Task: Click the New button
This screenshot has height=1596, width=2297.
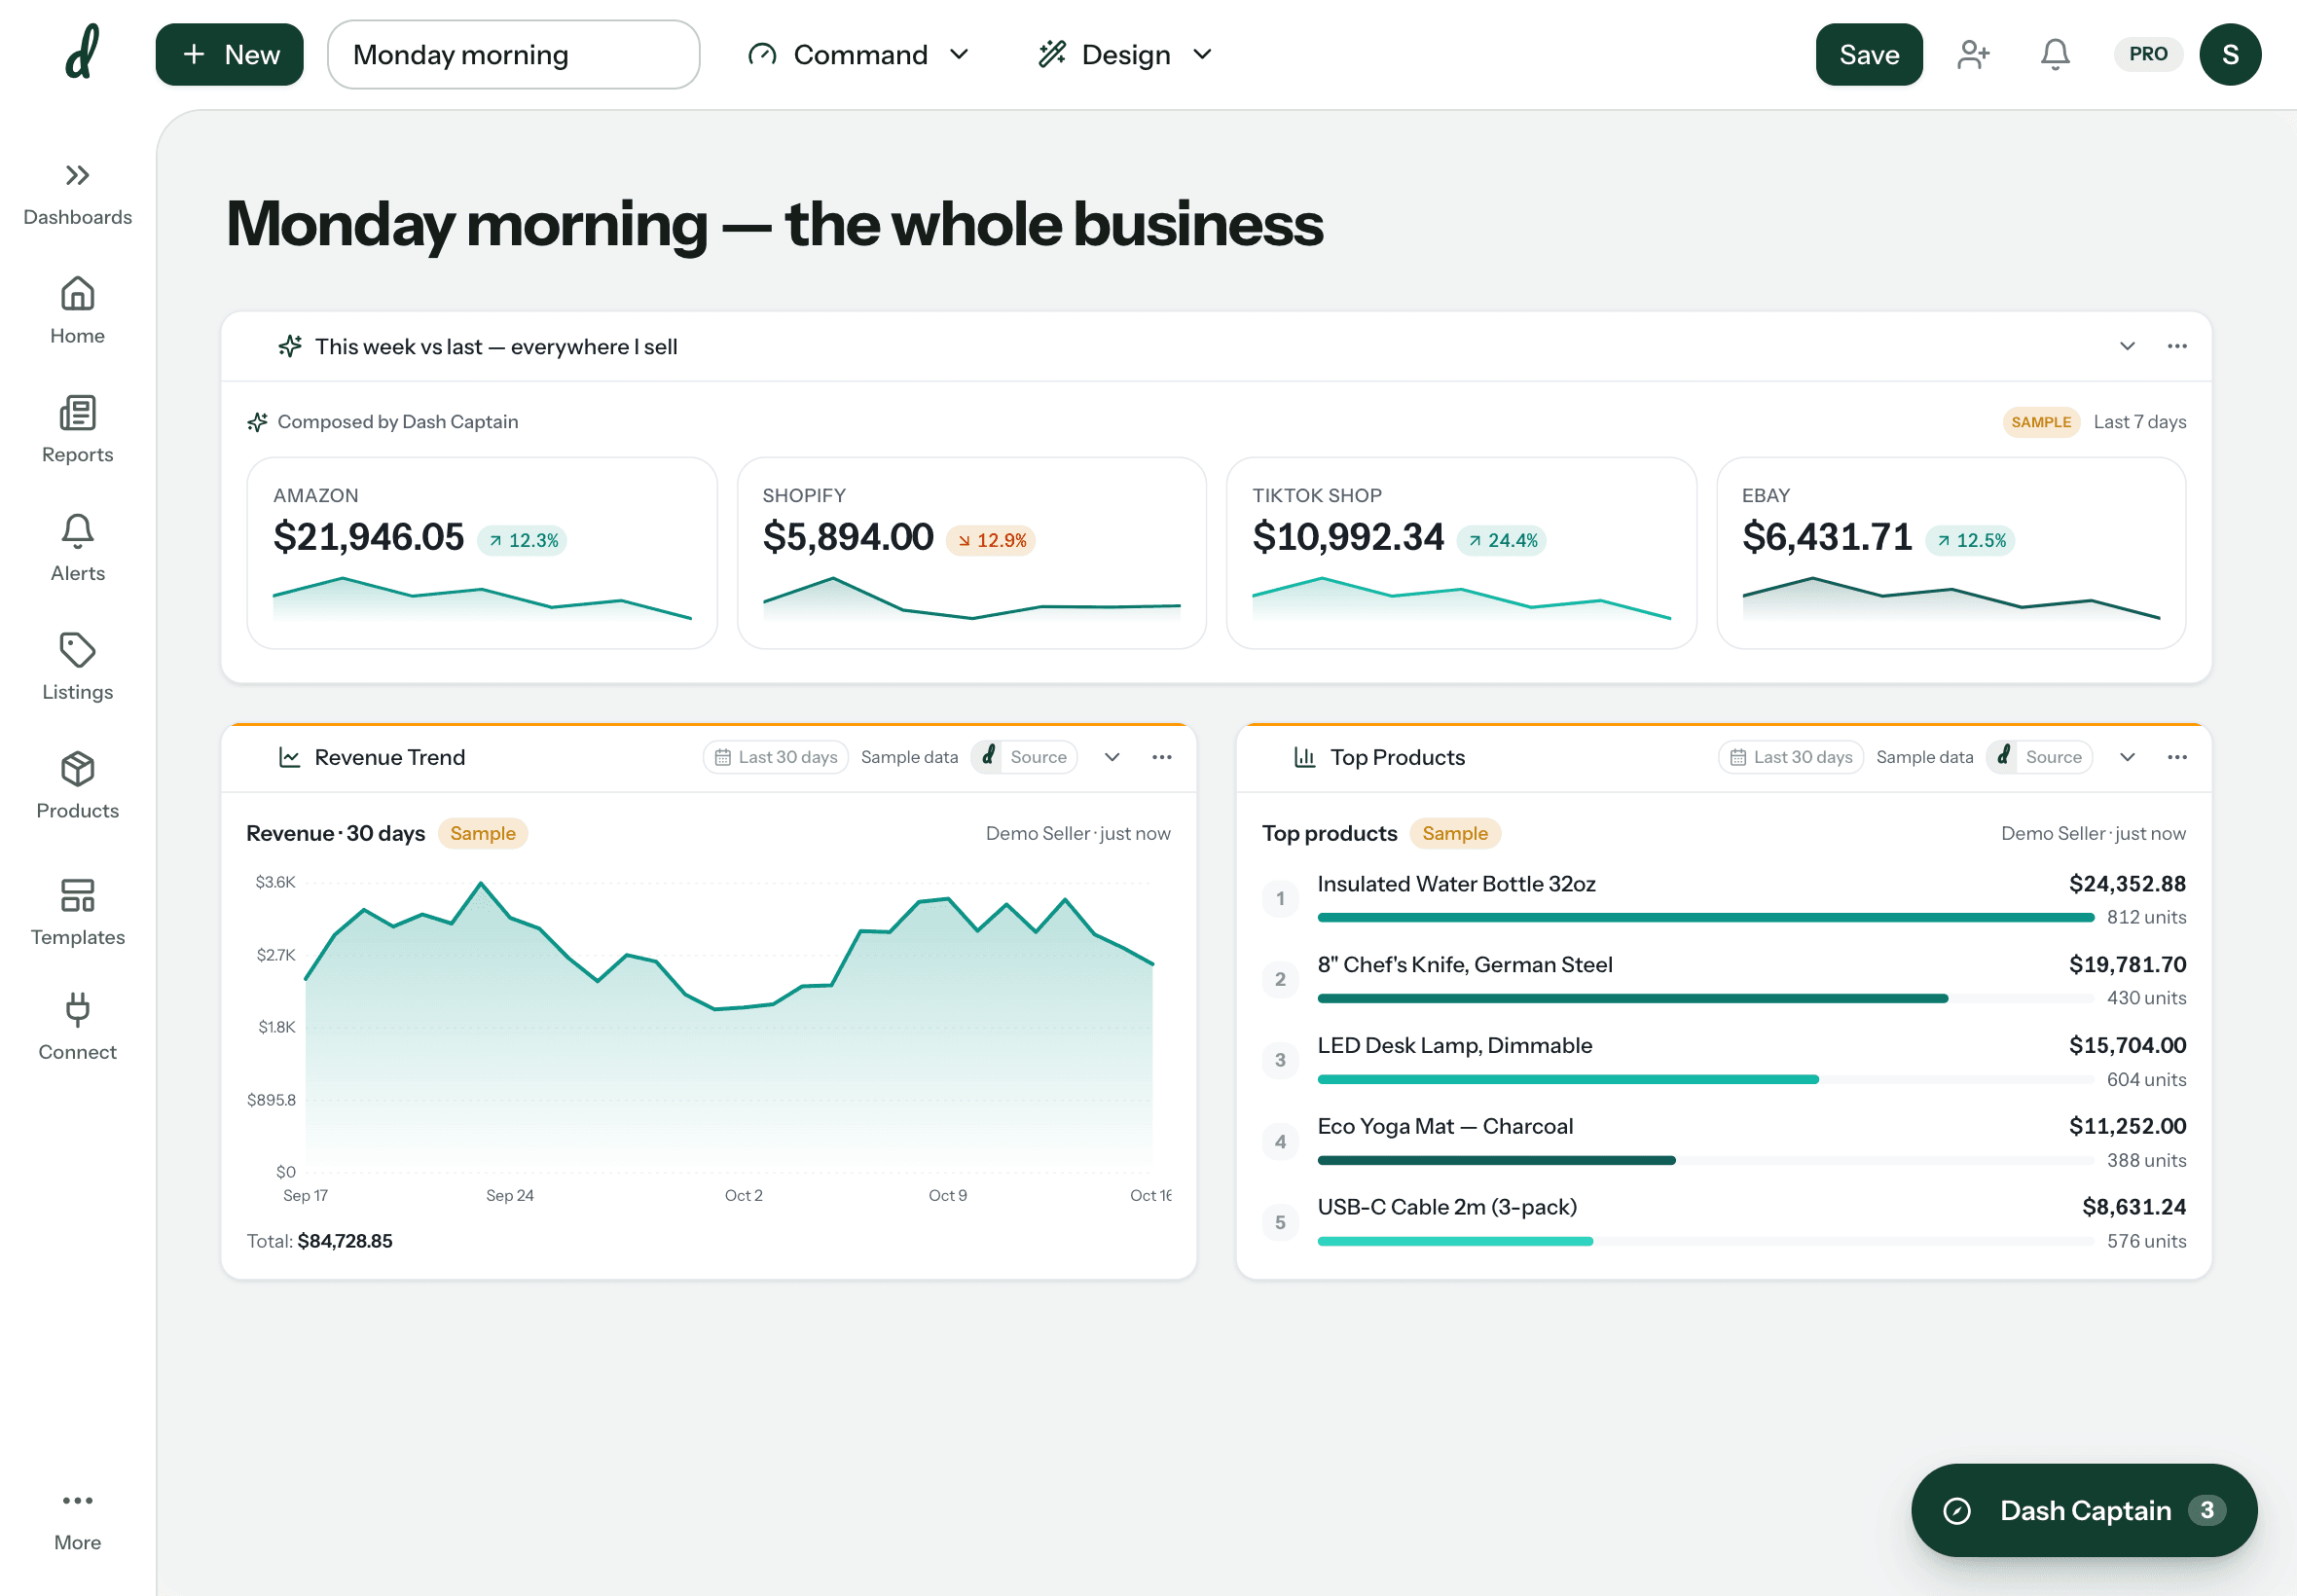Action: coord(229,54)
